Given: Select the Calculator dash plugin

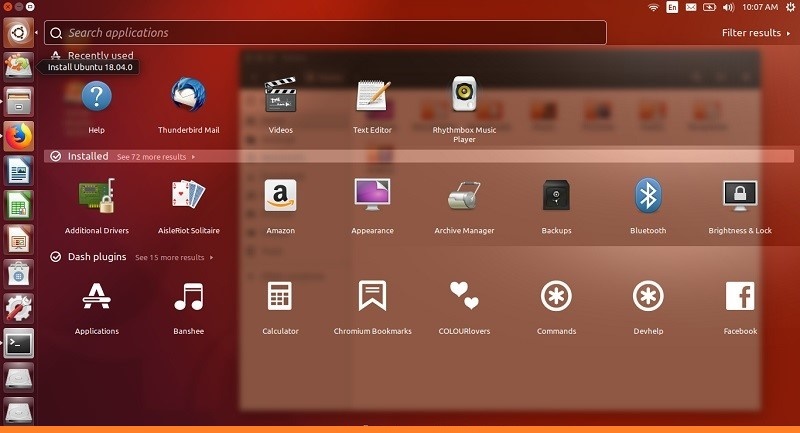Looking at the screenshot, I should (280, 296).
